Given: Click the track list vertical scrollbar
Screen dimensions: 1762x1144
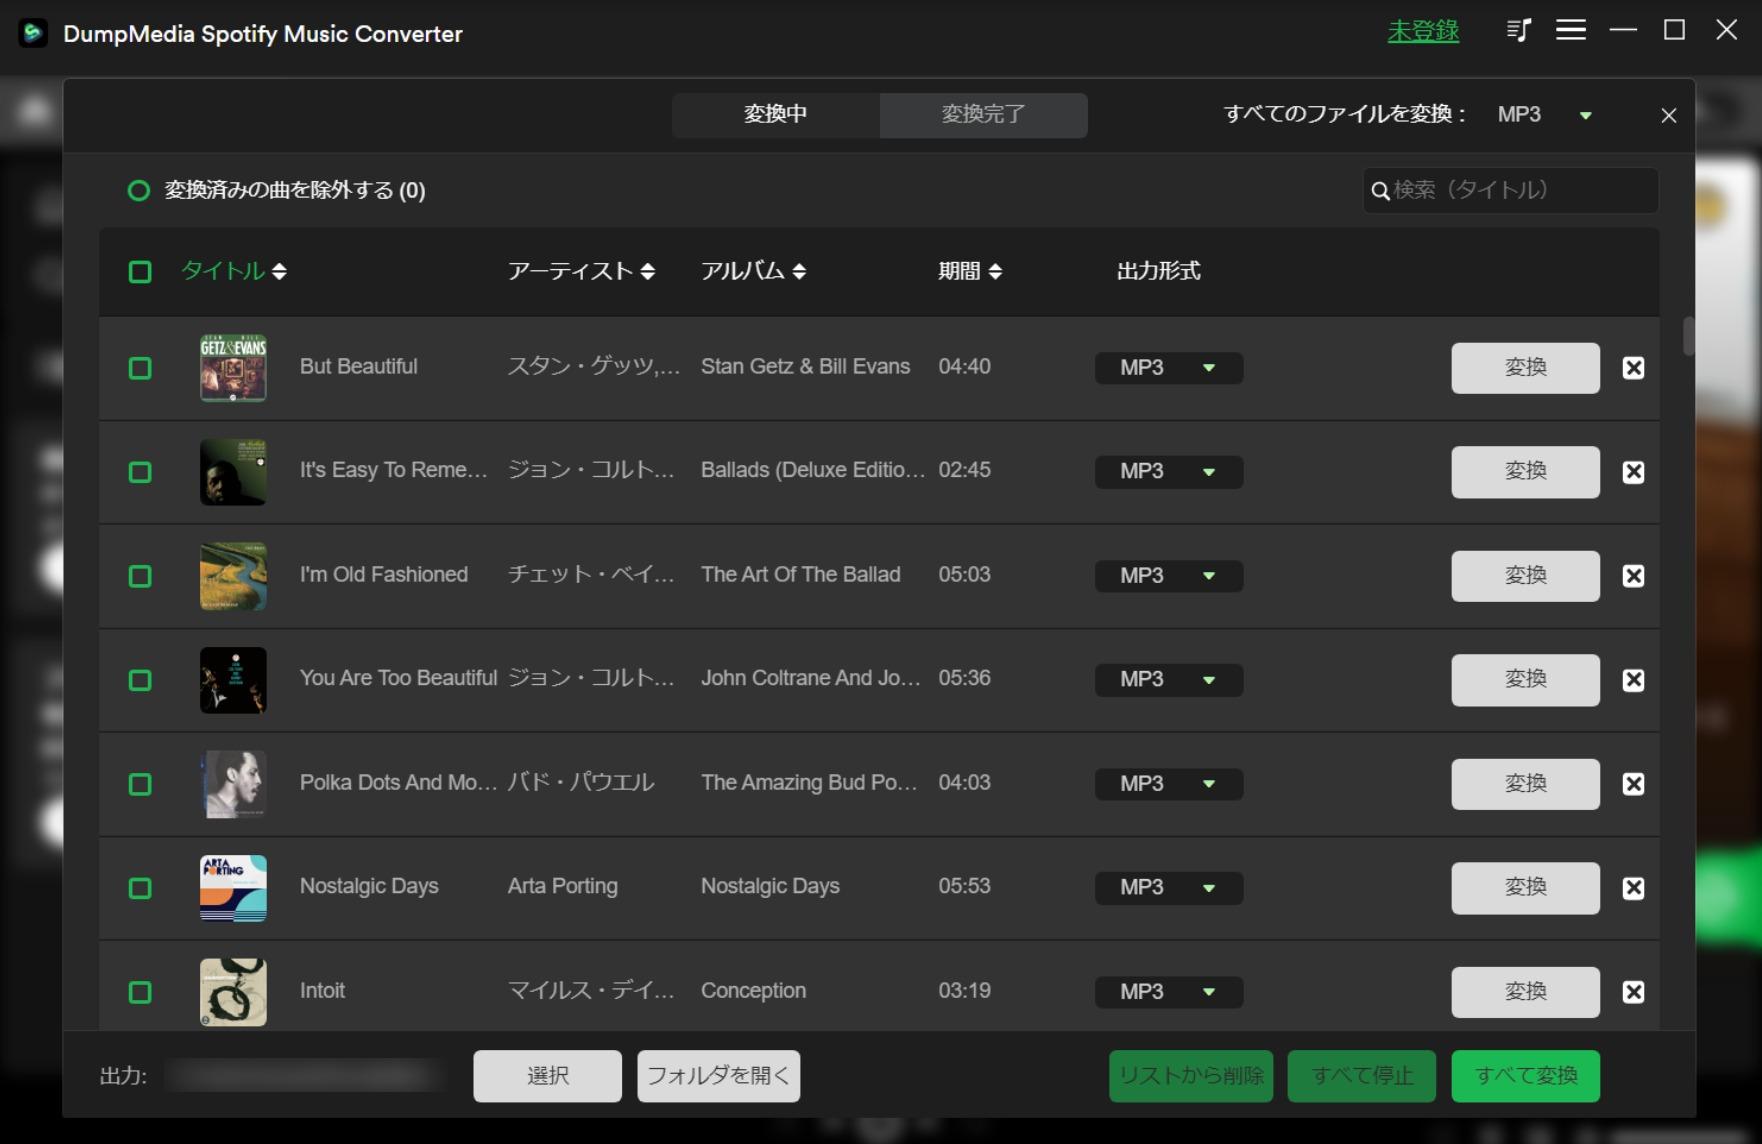Looking at the screenshot, I should (1688, 336).
